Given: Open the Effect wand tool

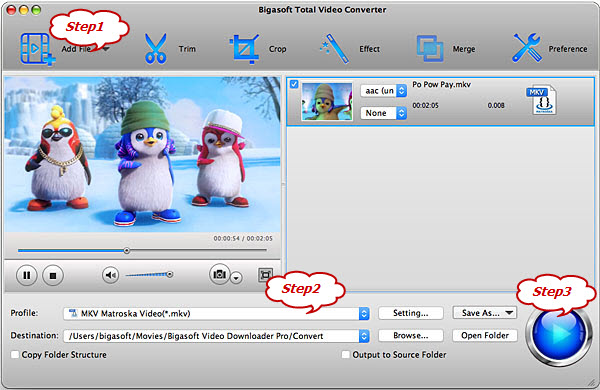Looking at the screenshot, I should point(334,49).
